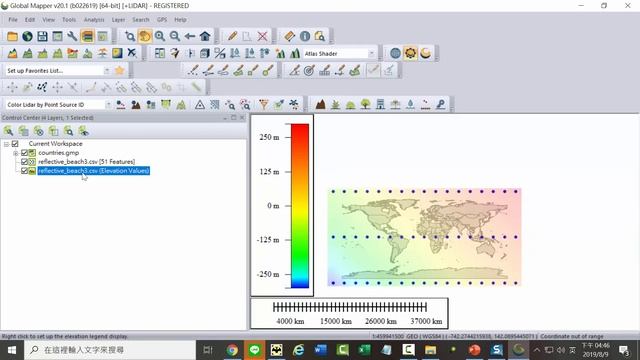Screen dimensions: 640x360
Task: Click the Windows Start button
Action: (x=12, y=350)
